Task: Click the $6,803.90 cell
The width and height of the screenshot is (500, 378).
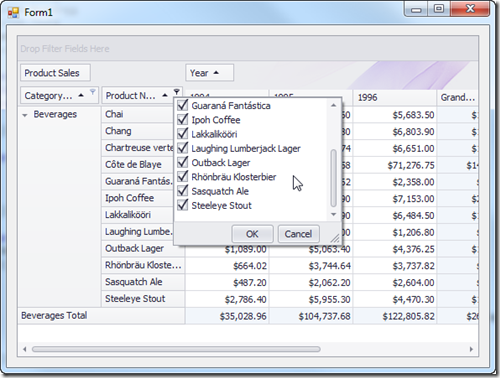Action: [395, 132]
